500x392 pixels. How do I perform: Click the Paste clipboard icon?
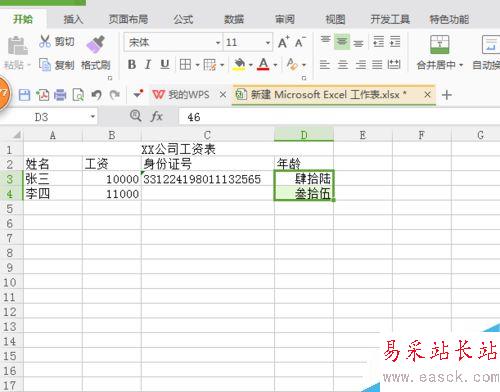click(x=17, y=45)
